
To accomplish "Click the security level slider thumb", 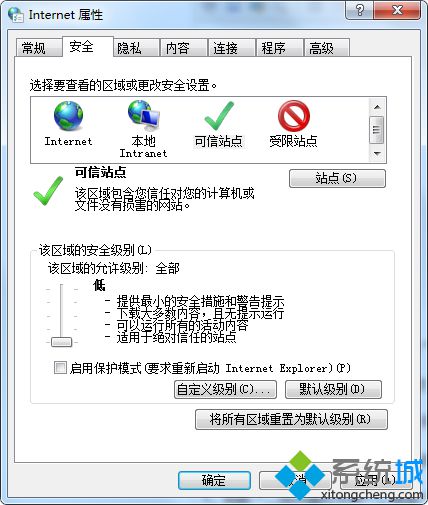I will click(61, 342).
